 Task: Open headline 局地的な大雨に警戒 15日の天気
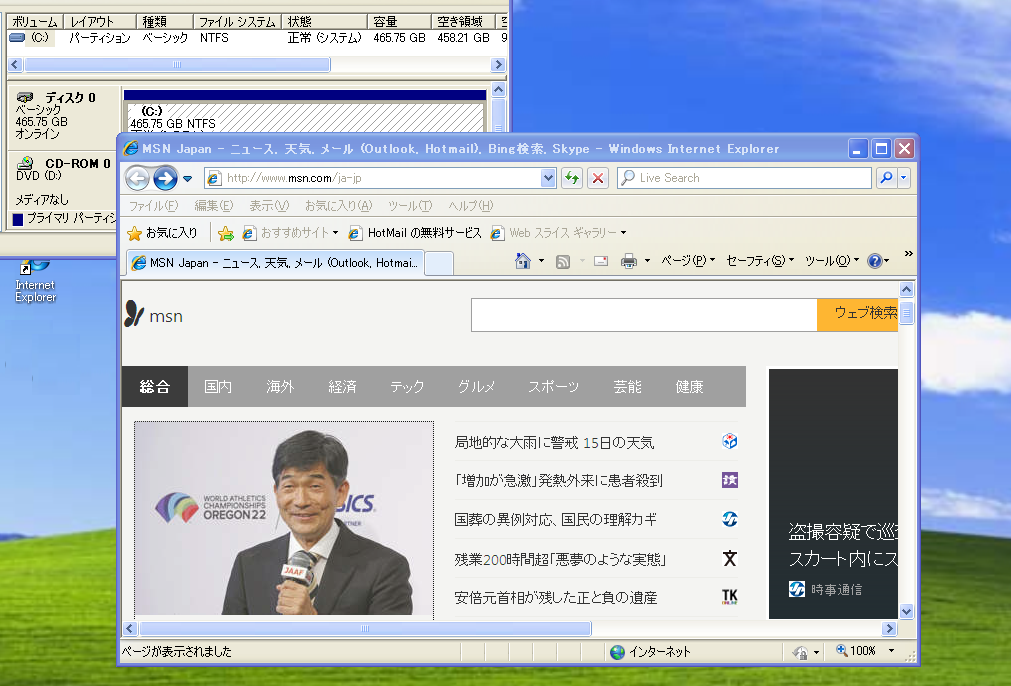tap(555, 442)
